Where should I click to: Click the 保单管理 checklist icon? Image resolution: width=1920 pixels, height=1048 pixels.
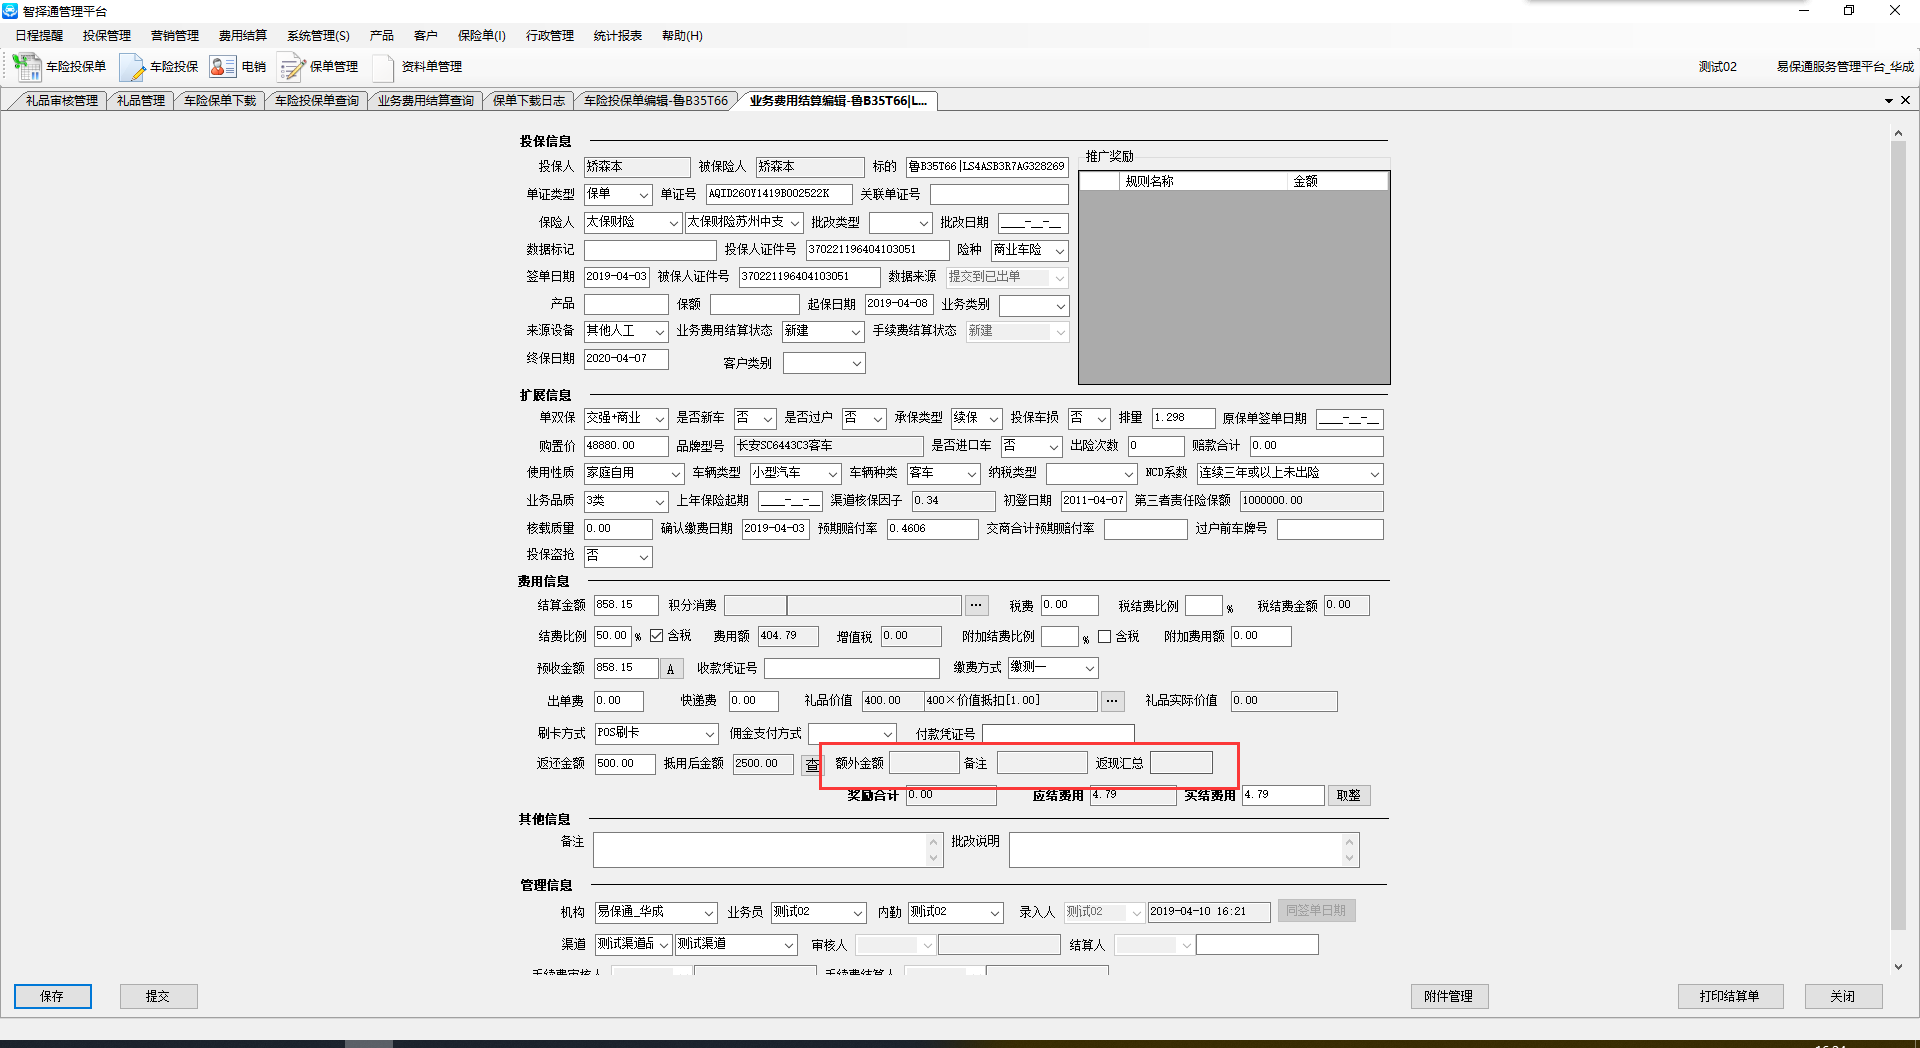coord(291,67)
